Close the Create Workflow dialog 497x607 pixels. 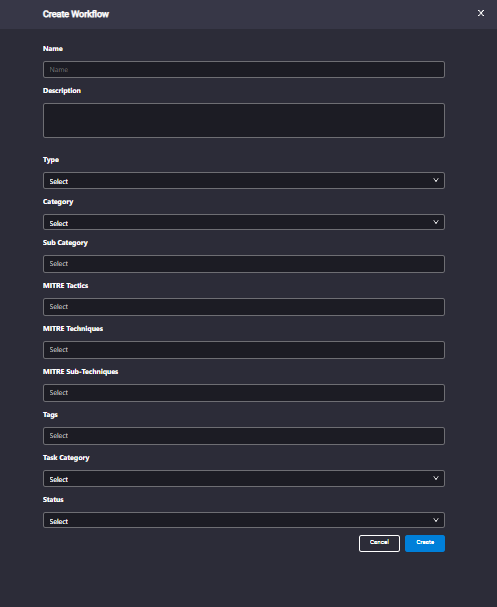point(481,13)
